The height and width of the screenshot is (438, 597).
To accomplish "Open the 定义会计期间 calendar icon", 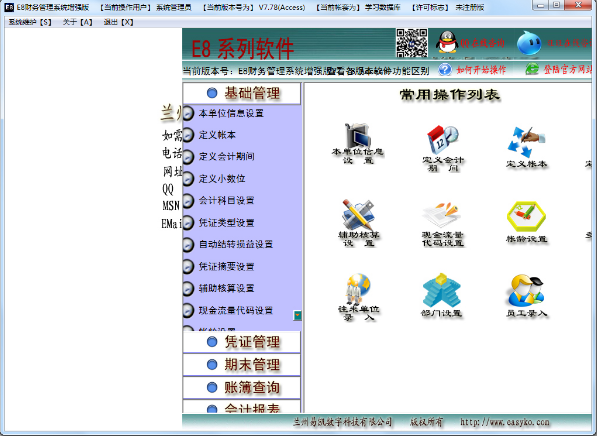I will pos(442,148).
